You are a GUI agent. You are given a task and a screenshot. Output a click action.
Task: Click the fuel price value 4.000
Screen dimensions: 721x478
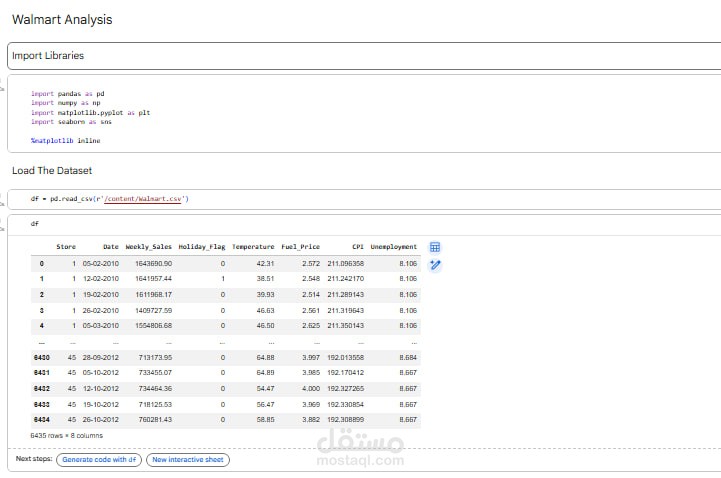[311, 389]
